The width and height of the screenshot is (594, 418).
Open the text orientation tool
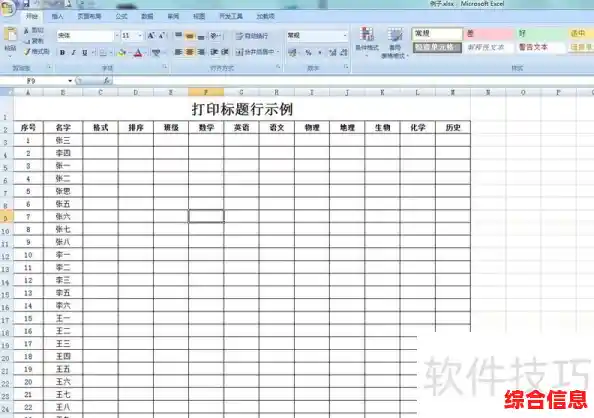pyautogui.click(x=215, y=36)
